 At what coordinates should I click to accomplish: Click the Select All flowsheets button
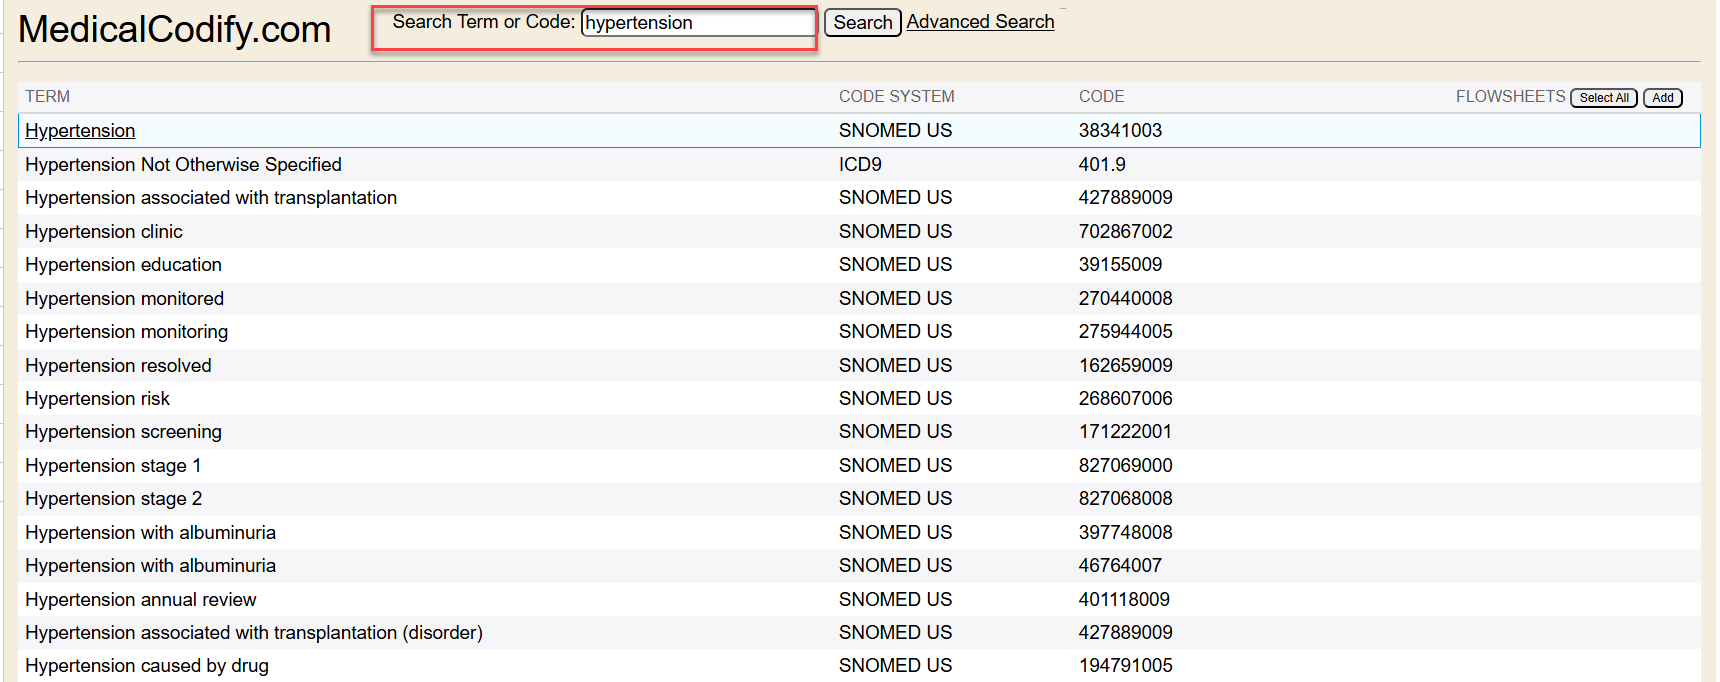coord(1603,98)
